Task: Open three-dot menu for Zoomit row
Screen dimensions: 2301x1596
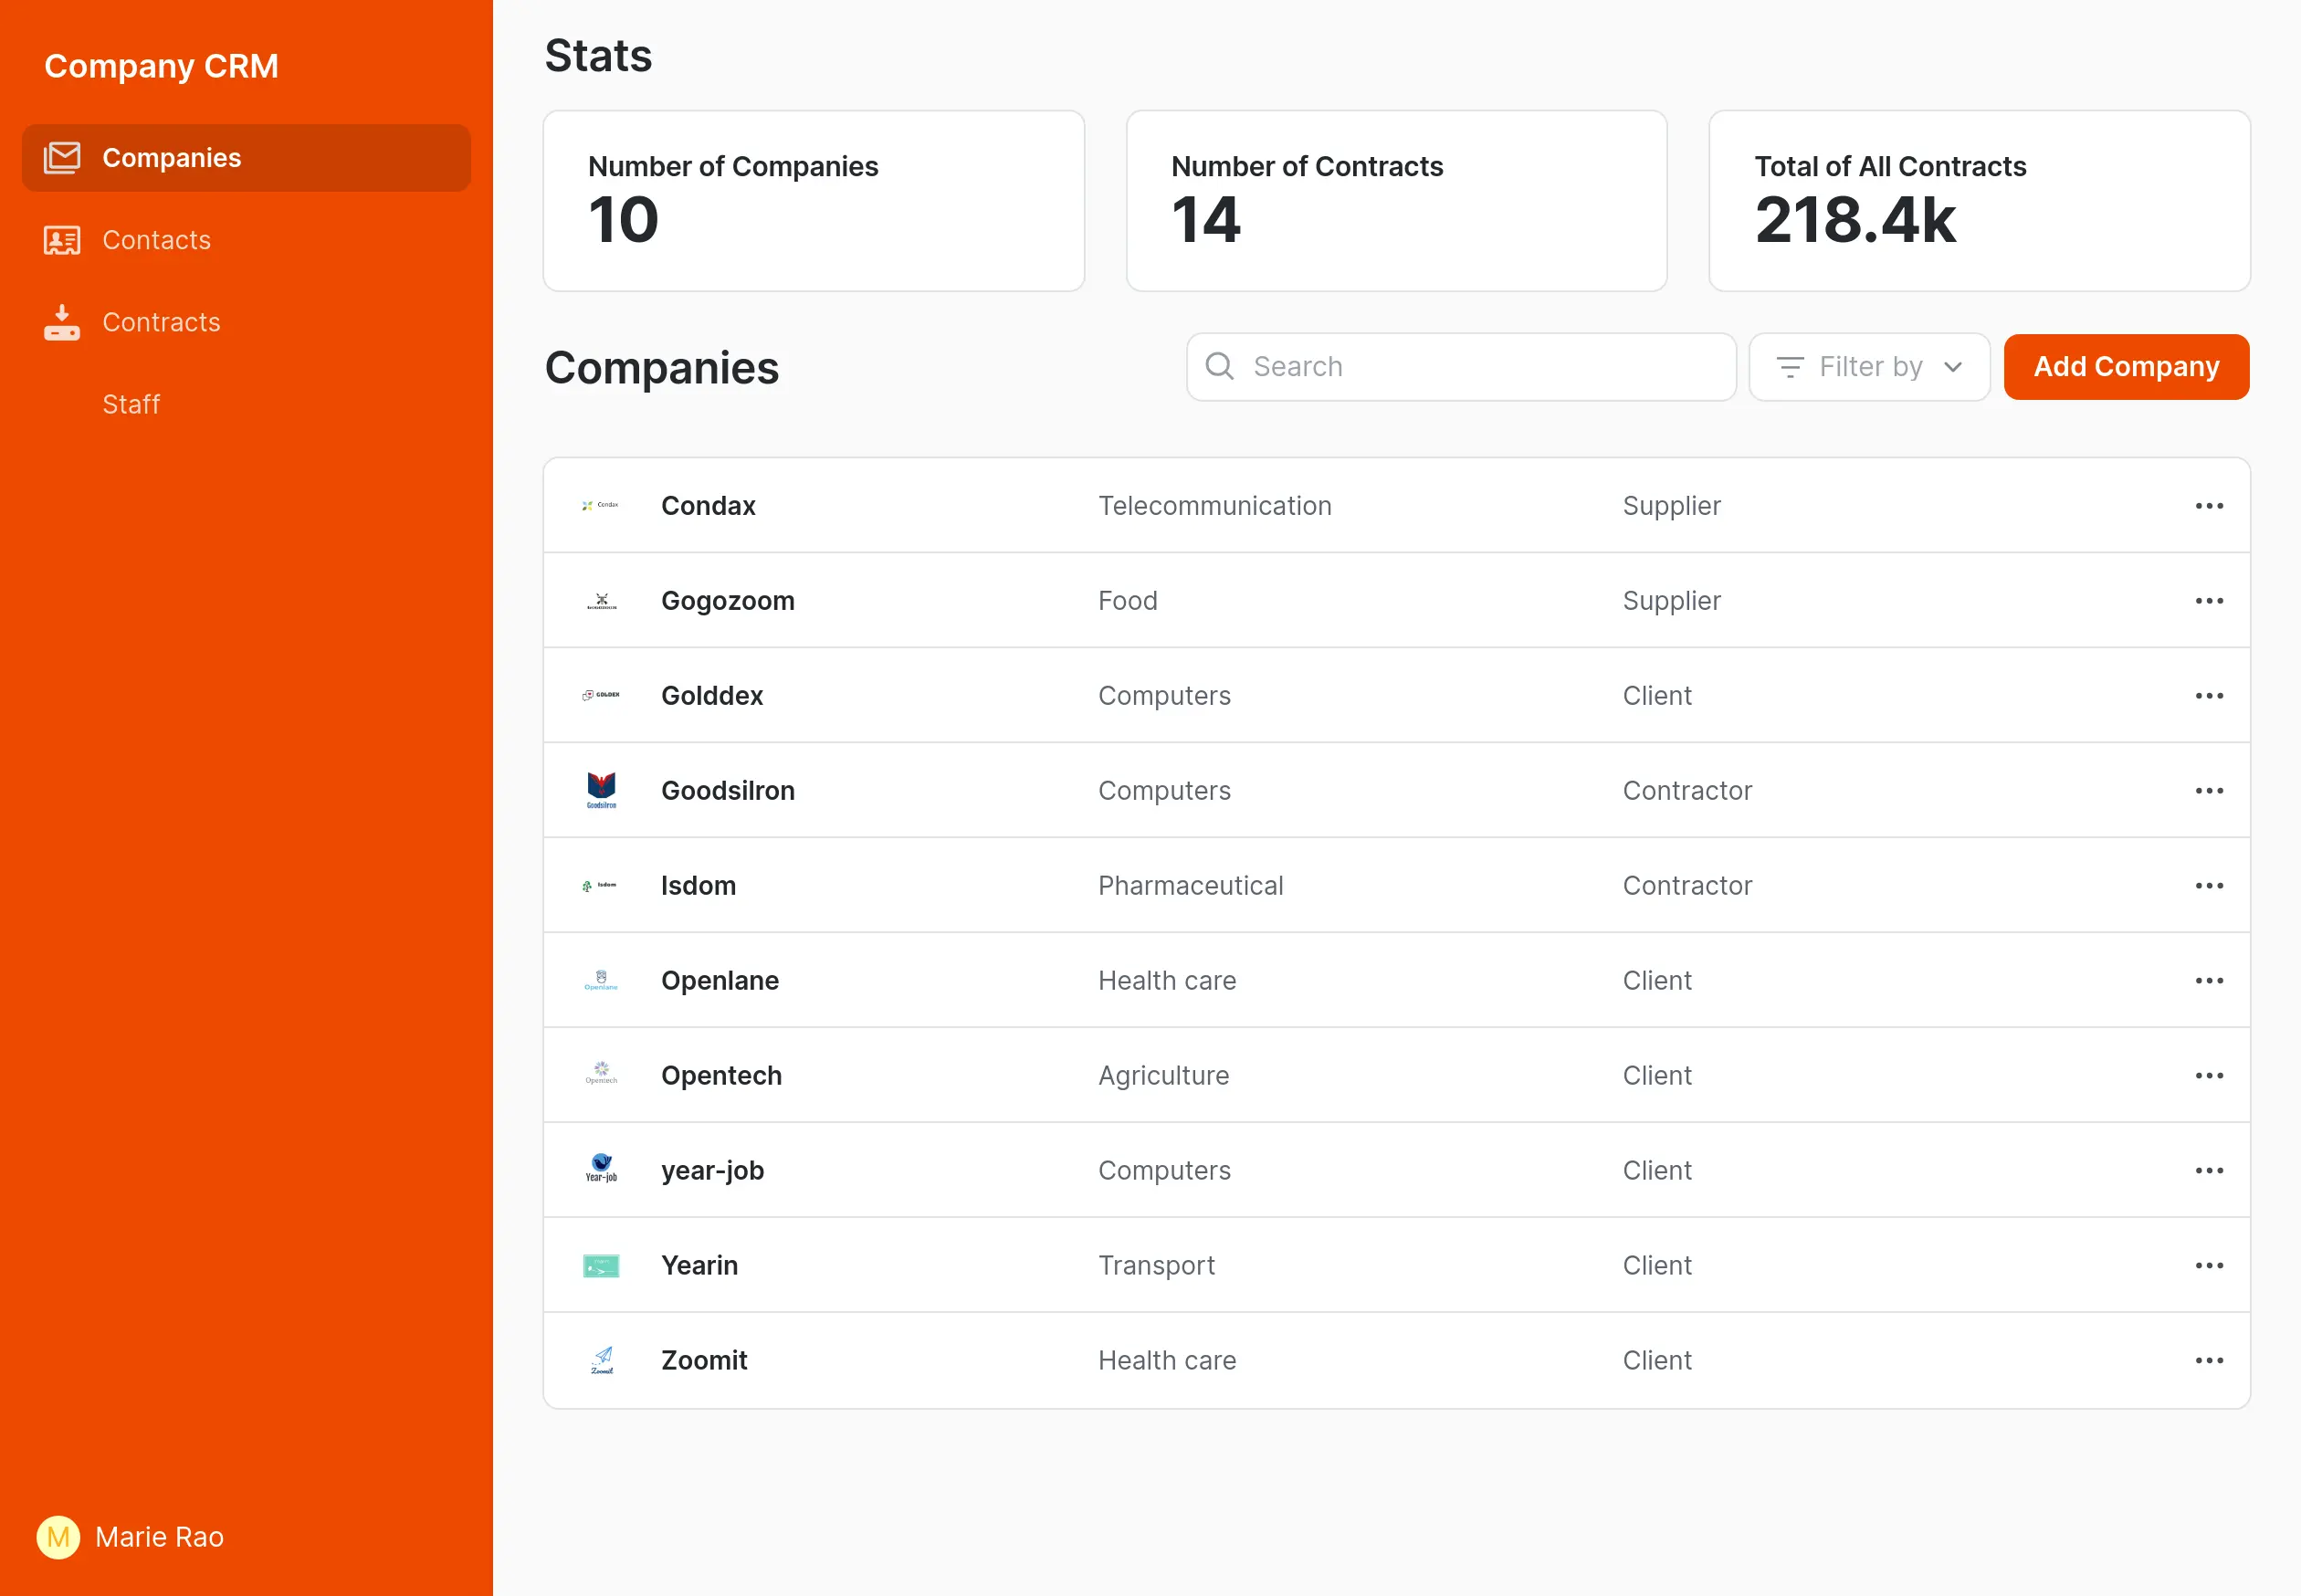Action: click(2208, 1360)
